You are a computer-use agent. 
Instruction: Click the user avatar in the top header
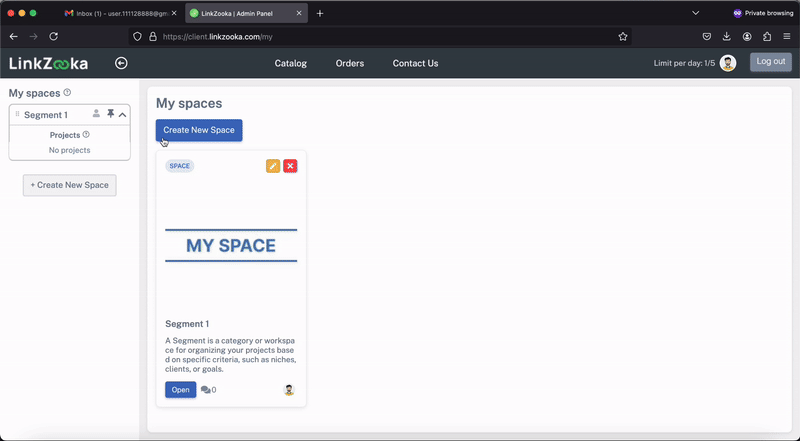(x=728, y=63)
